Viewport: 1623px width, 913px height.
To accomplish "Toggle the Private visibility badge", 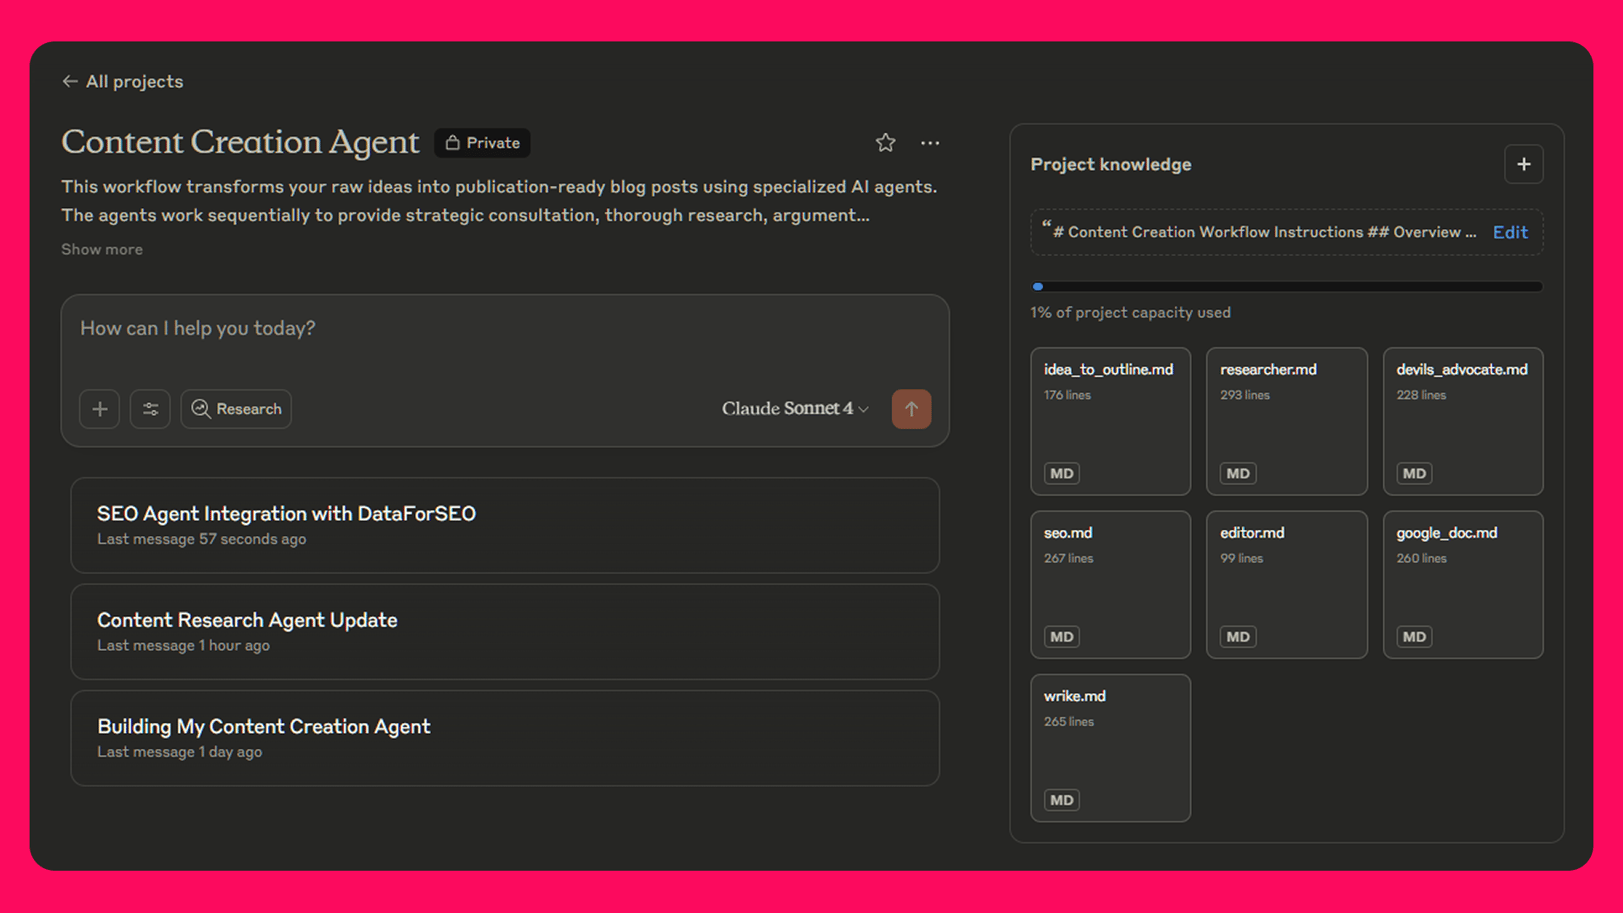I will (x=482, y=142).
